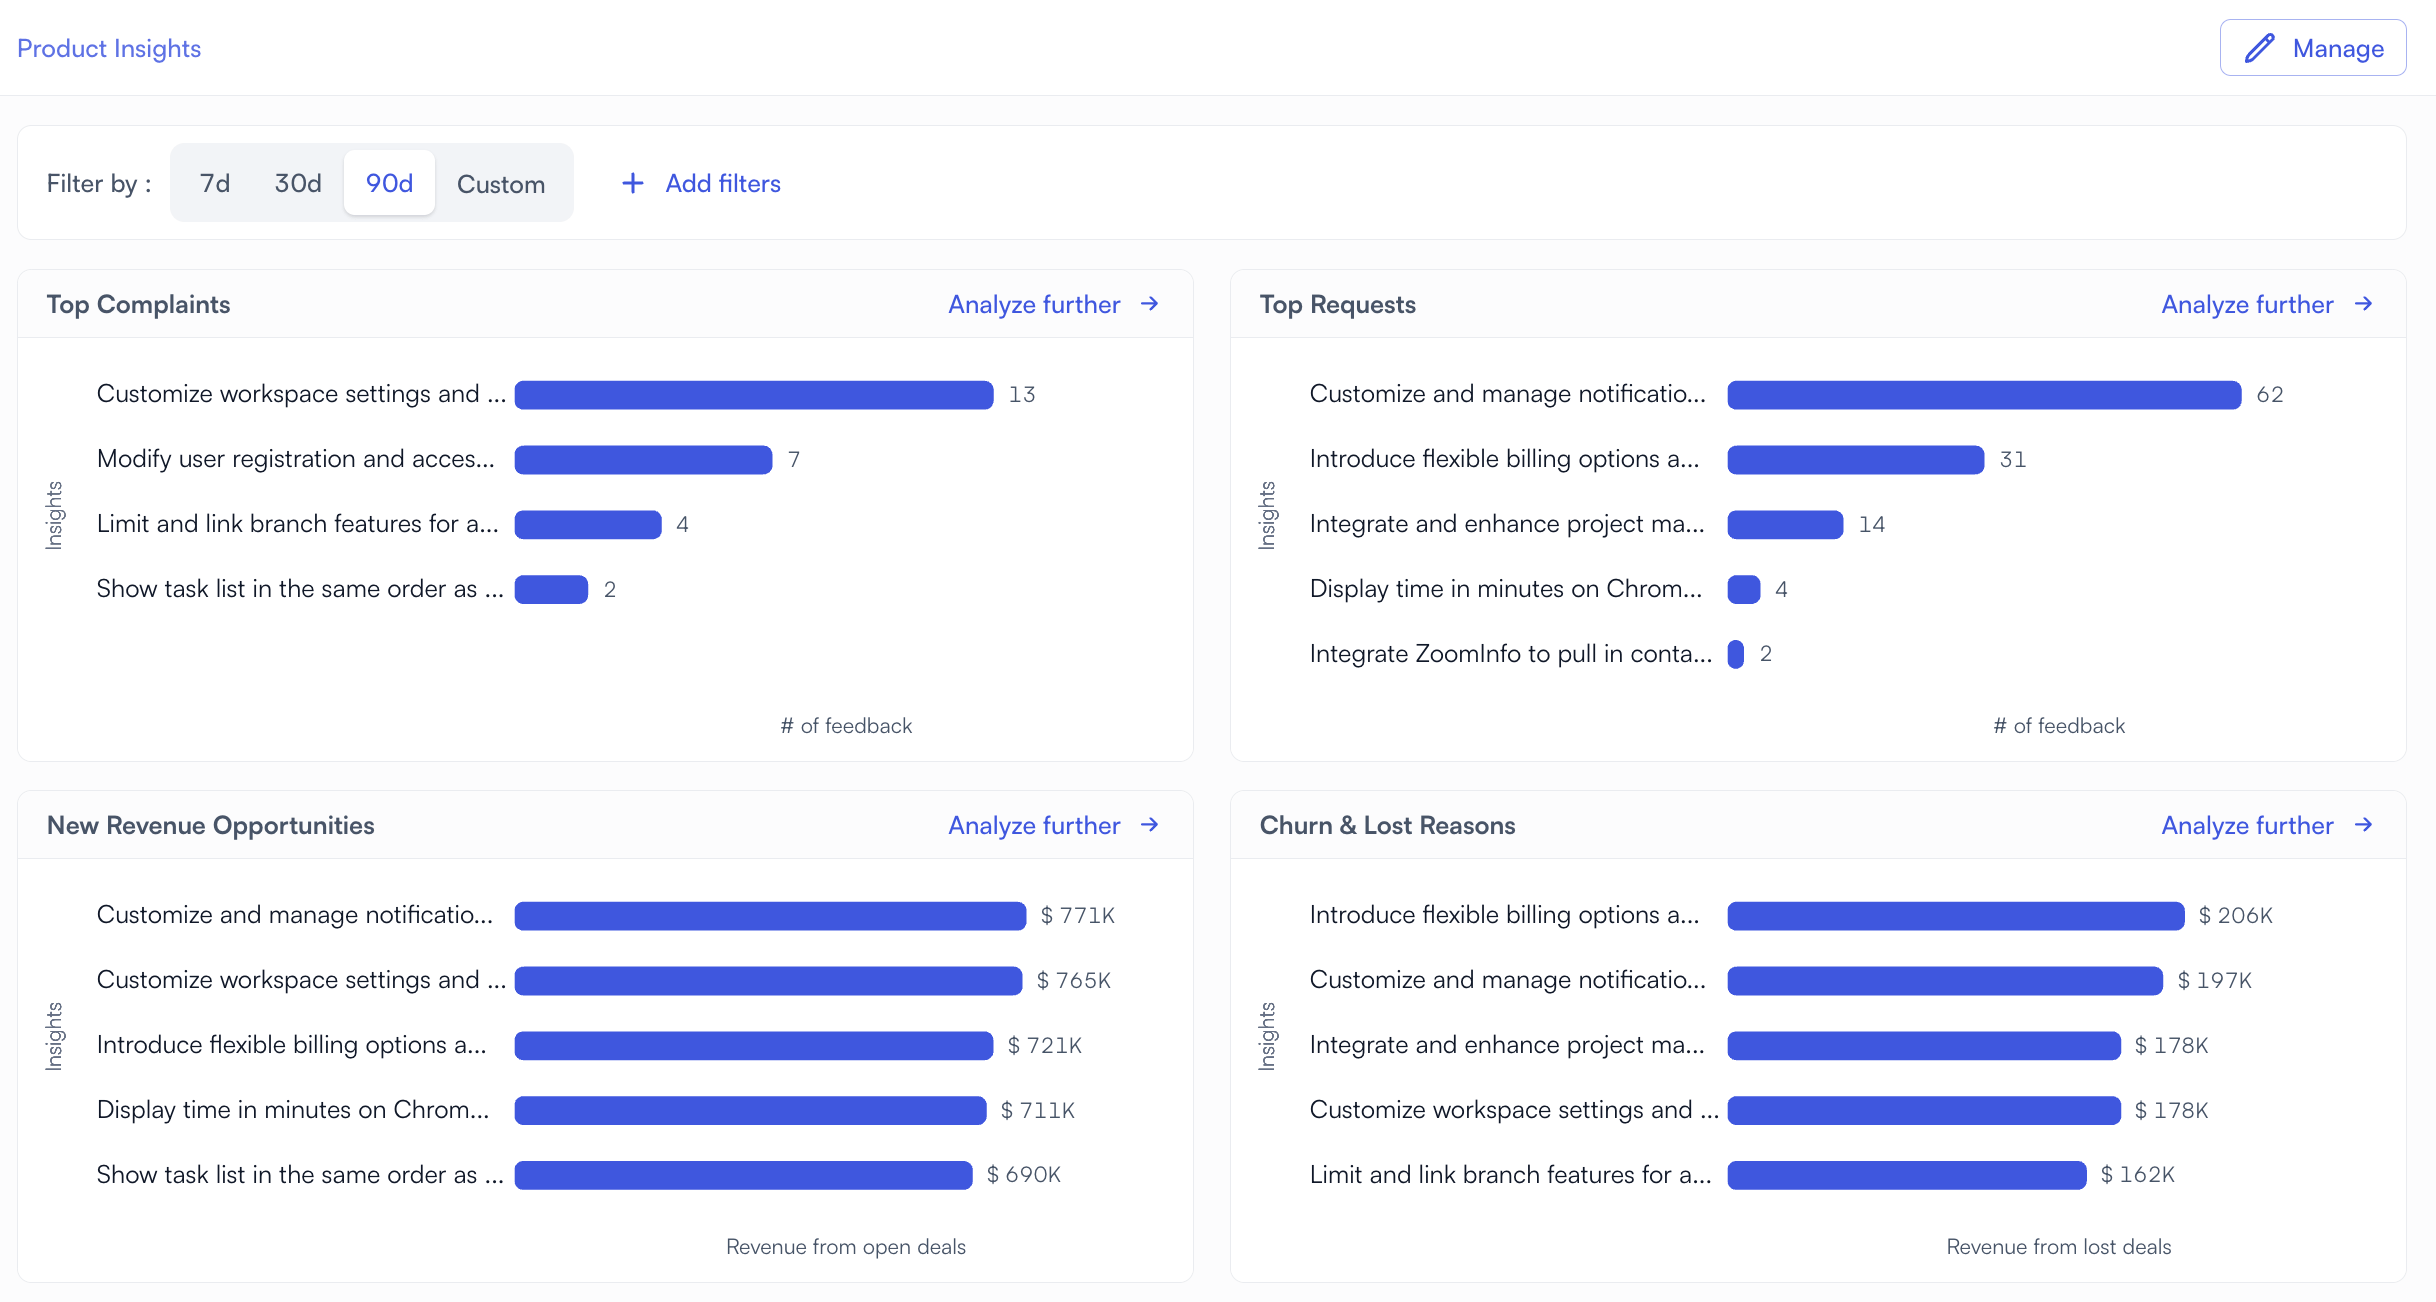Select the 7d filter
This screenshot has height=1302, width=2436.
[215, 183]
